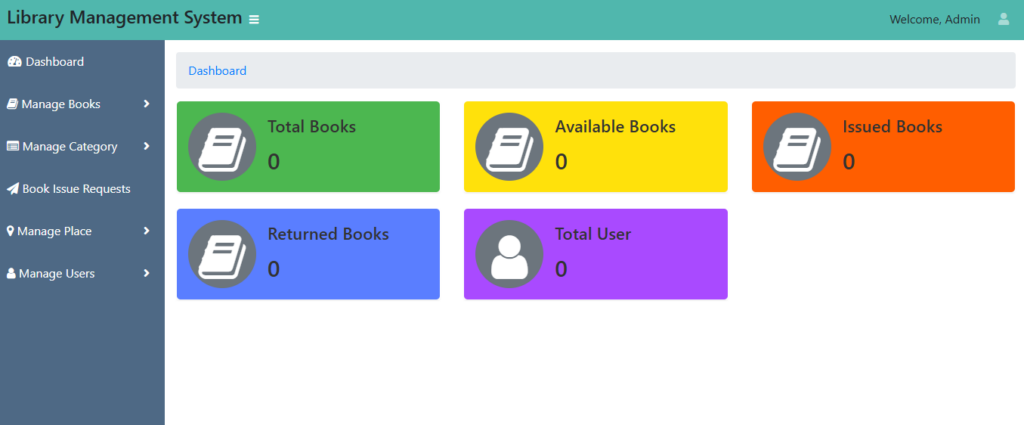Click the Available Books count value
The height and width of the screenshot is (425, 1024).
561,161
